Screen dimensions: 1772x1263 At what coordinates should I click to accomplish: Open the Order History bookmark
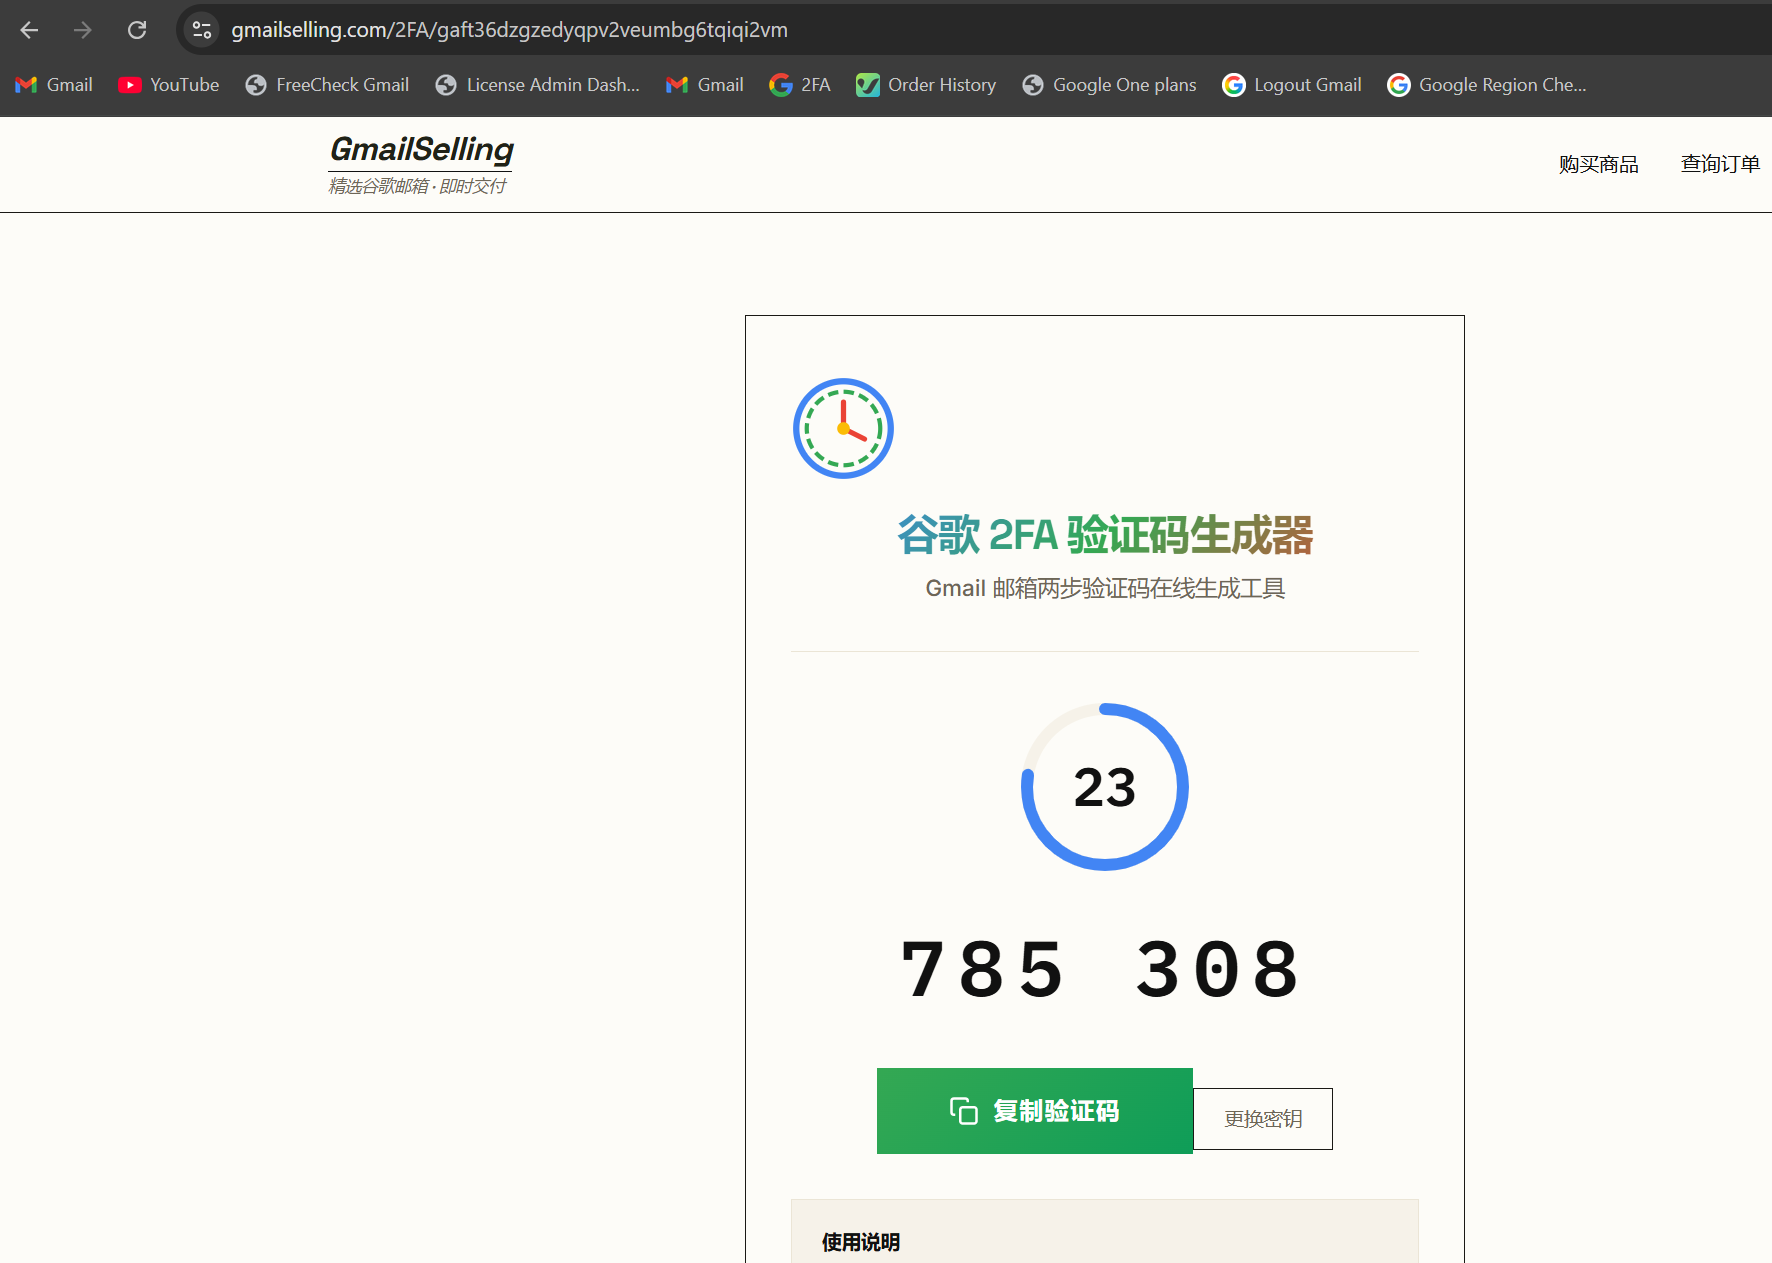926,85
